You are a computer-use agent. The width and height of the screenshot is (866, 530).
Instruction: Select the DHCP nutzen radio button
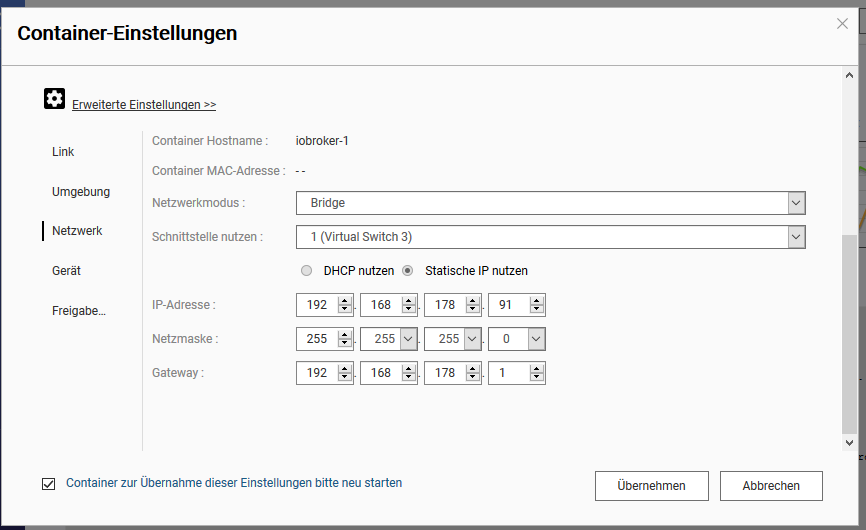pyautogui.click(x=307, y=271)
